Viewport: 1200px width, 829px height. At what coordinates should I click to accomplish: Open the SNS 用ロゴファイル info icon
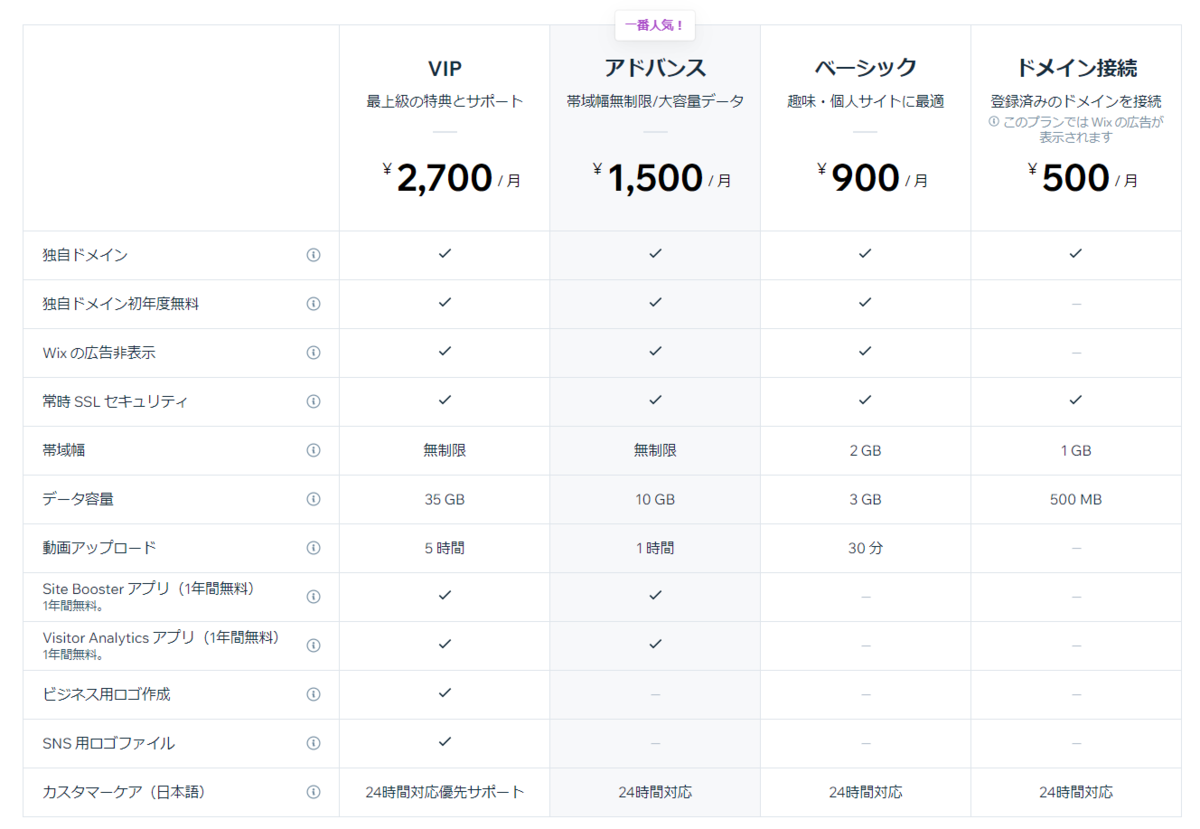[313, 743]
